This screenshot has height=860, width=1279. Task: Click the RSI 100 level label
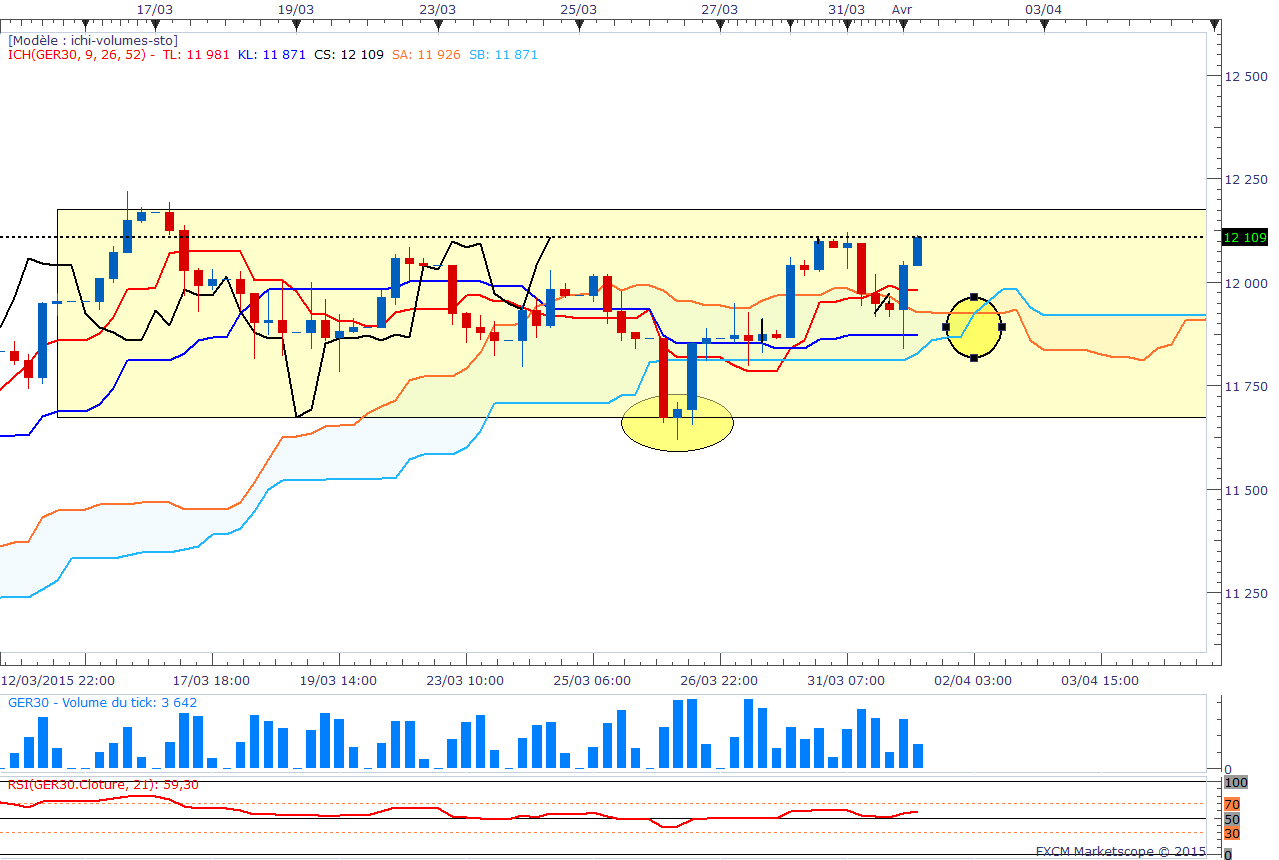[x=1236, y=783]
